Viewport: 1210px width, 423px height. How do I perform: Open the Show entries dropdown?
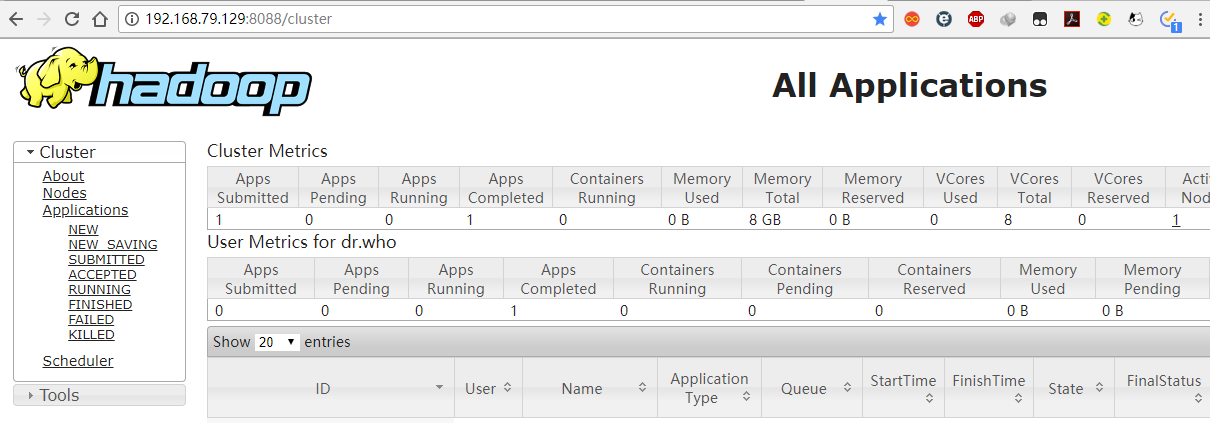coord(278,342)
